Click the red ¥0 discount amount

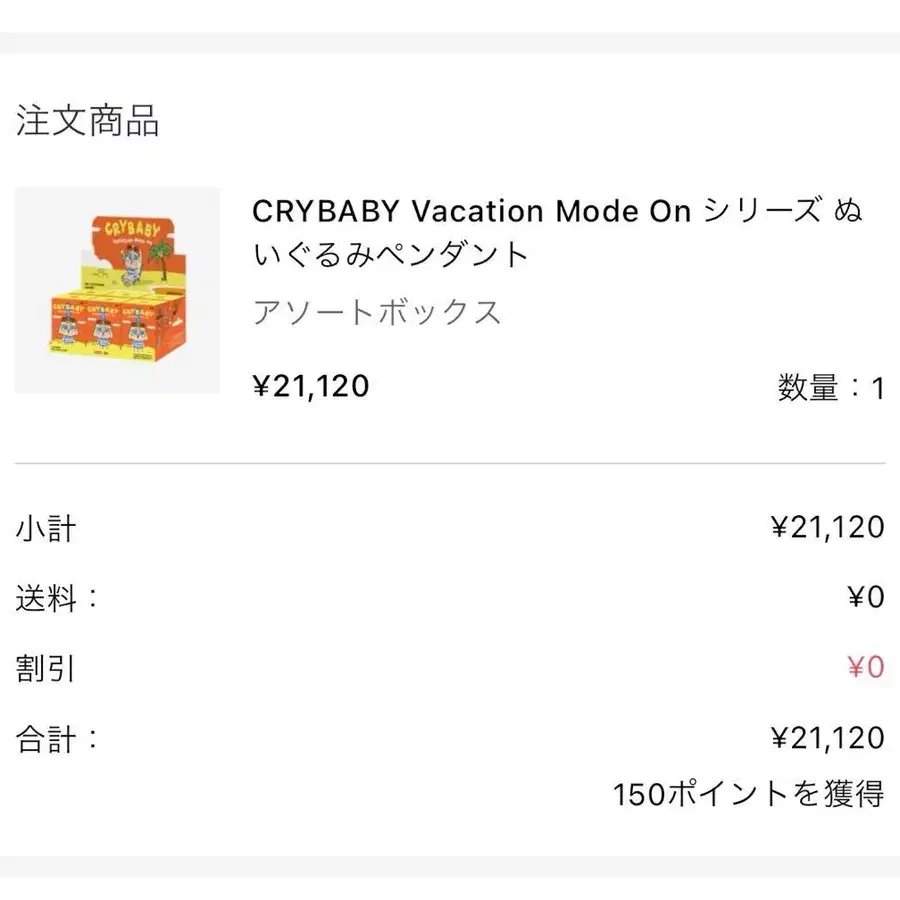[865, 667]
